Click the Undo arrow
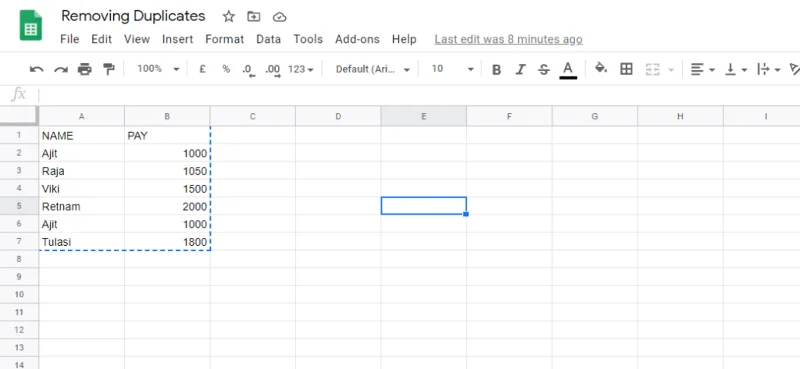The width and height of the screenshot is (800, 369). pos(36,69)
